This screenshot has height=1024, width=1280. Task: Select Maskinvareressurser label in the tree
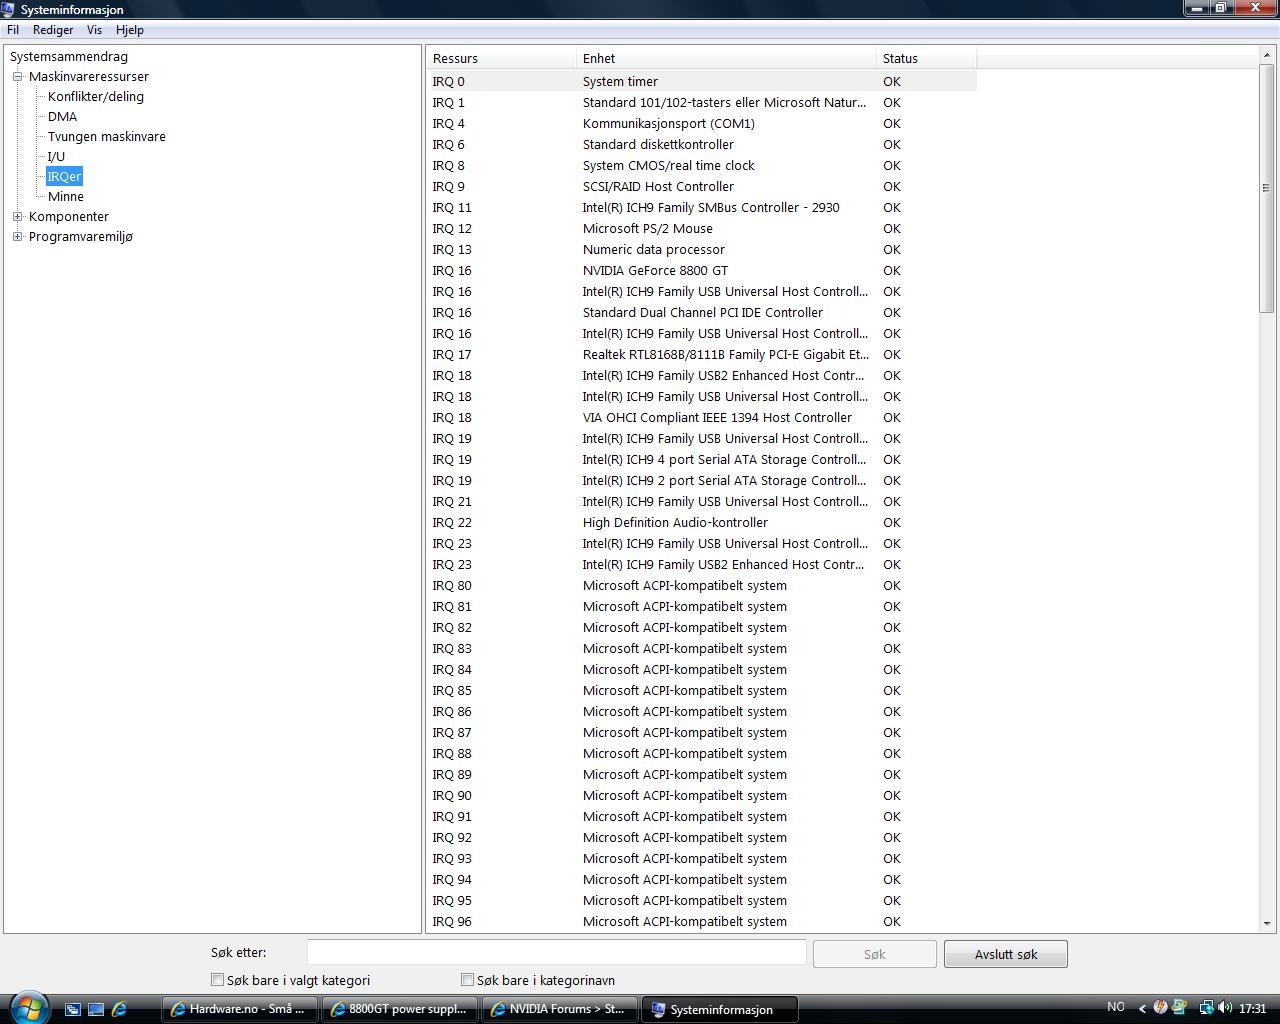tap(89, 77)
